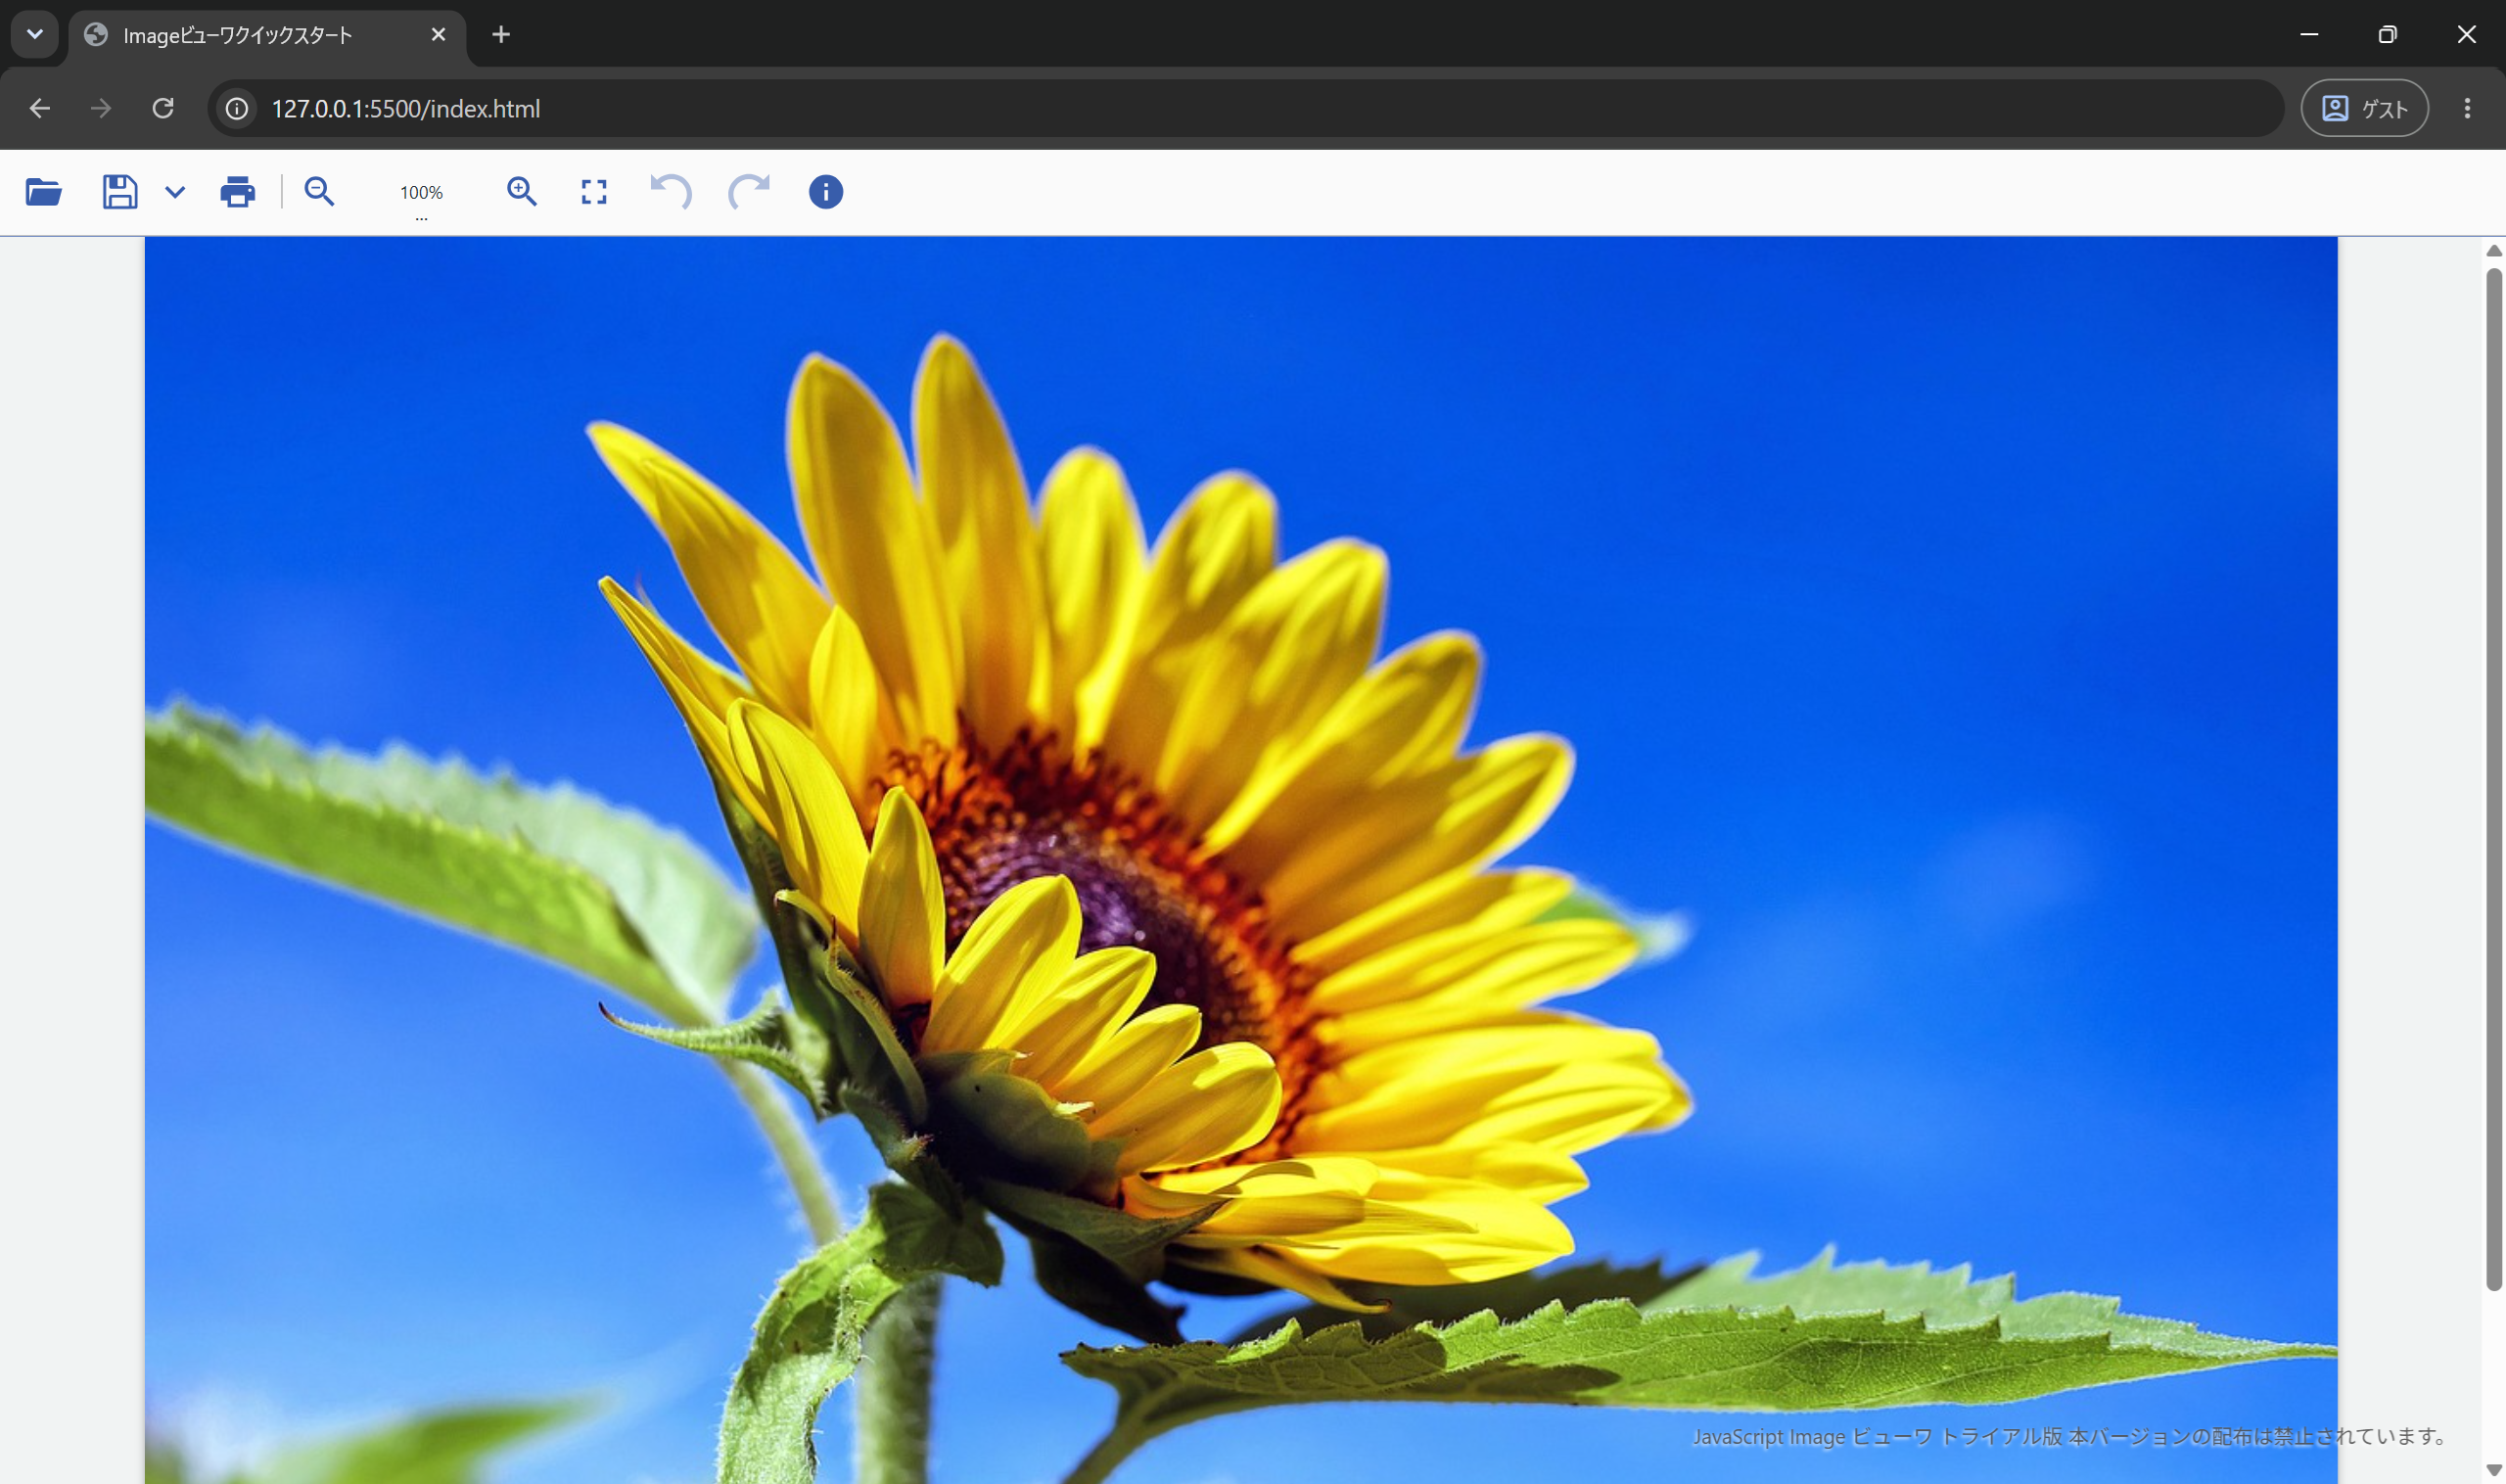
Task: Close the Imageビューワクイックスタート tab
Action: point(438,35)
